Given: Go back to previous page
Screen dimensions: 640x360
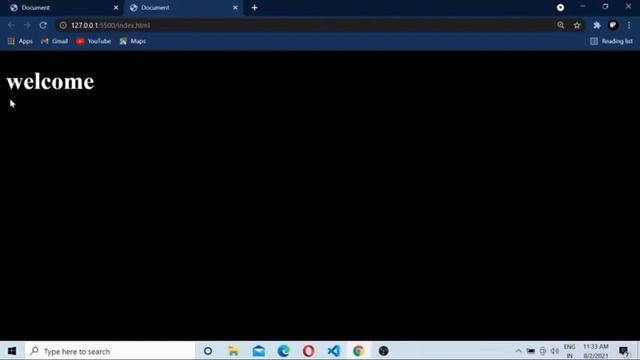Looking at the screenshot, I should [x=11, y=25].
